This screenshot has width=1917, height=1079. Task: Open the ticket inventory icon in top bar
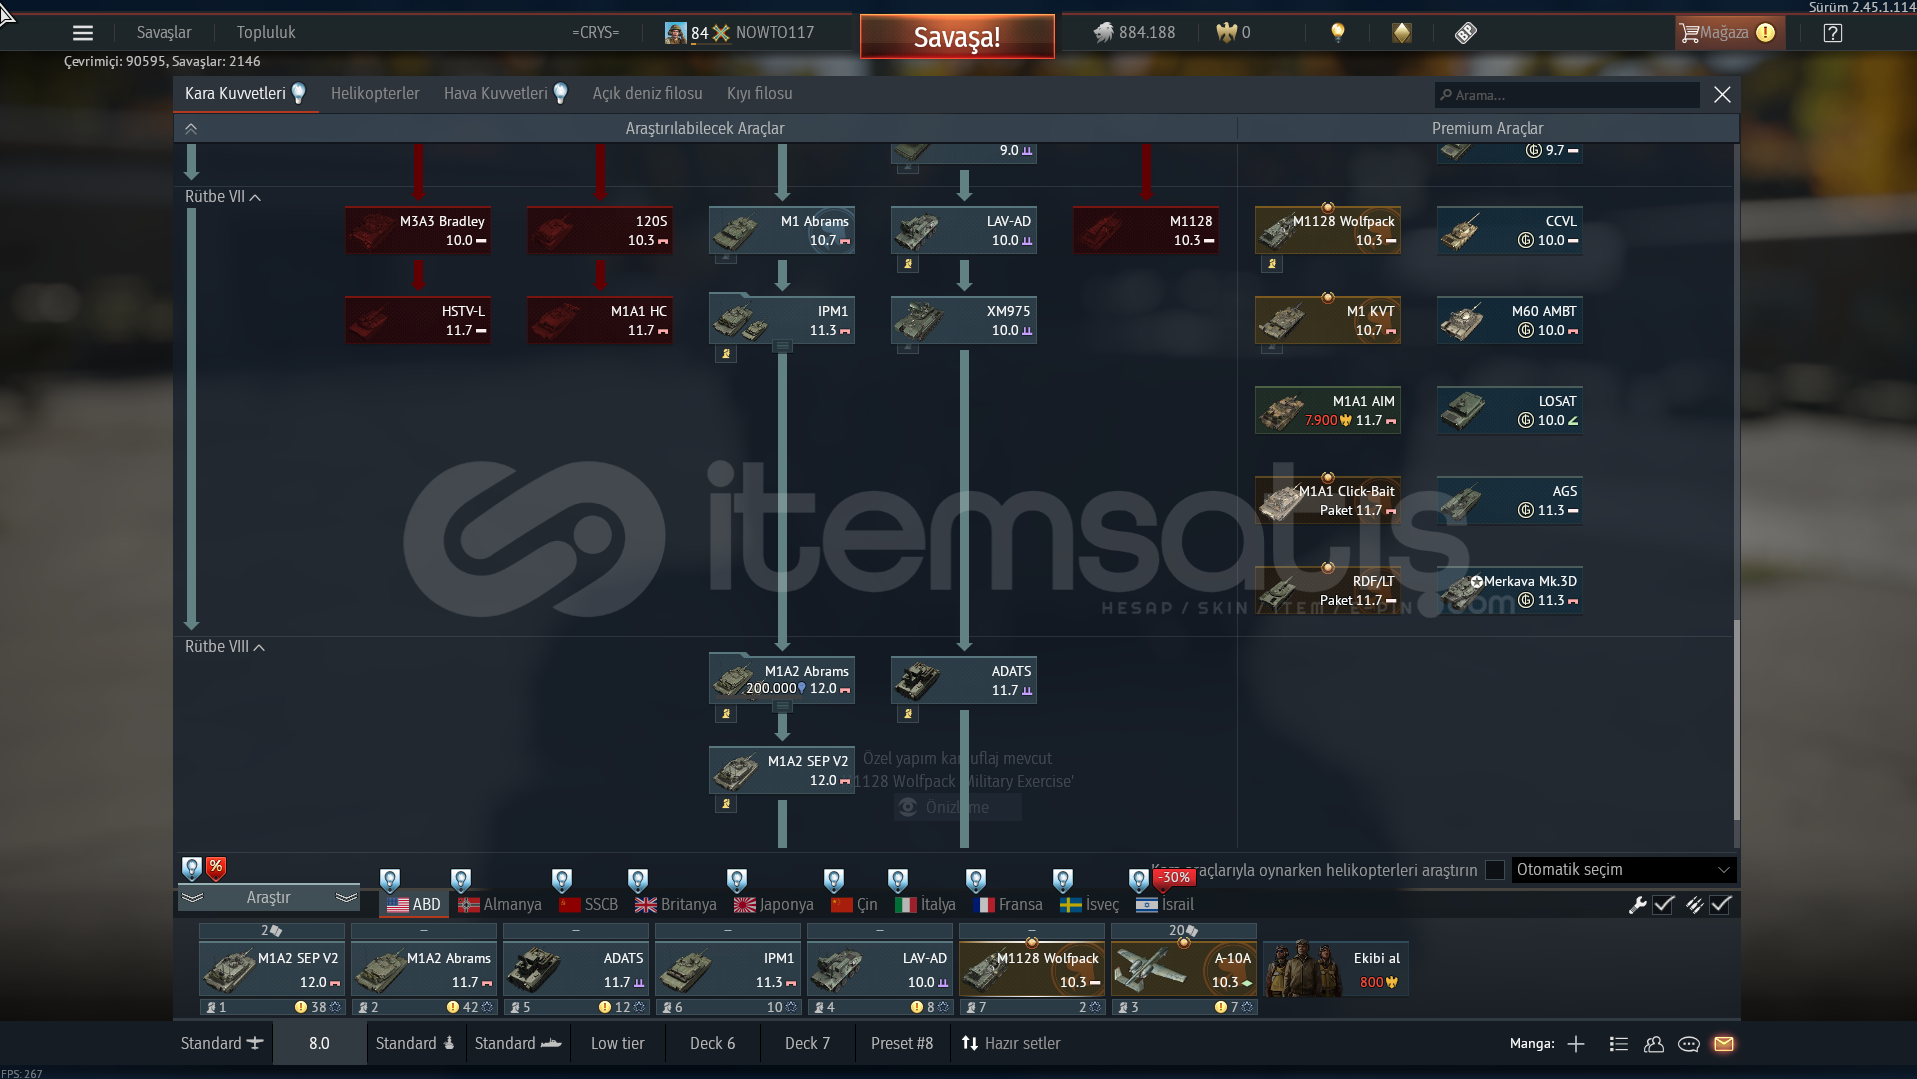[x=1466, y=32]
